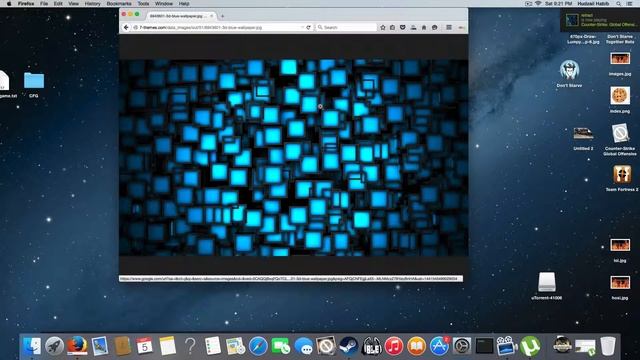This screenshot has width=640, height=360.
Task: Open the File menu
Action: point(44,4)
